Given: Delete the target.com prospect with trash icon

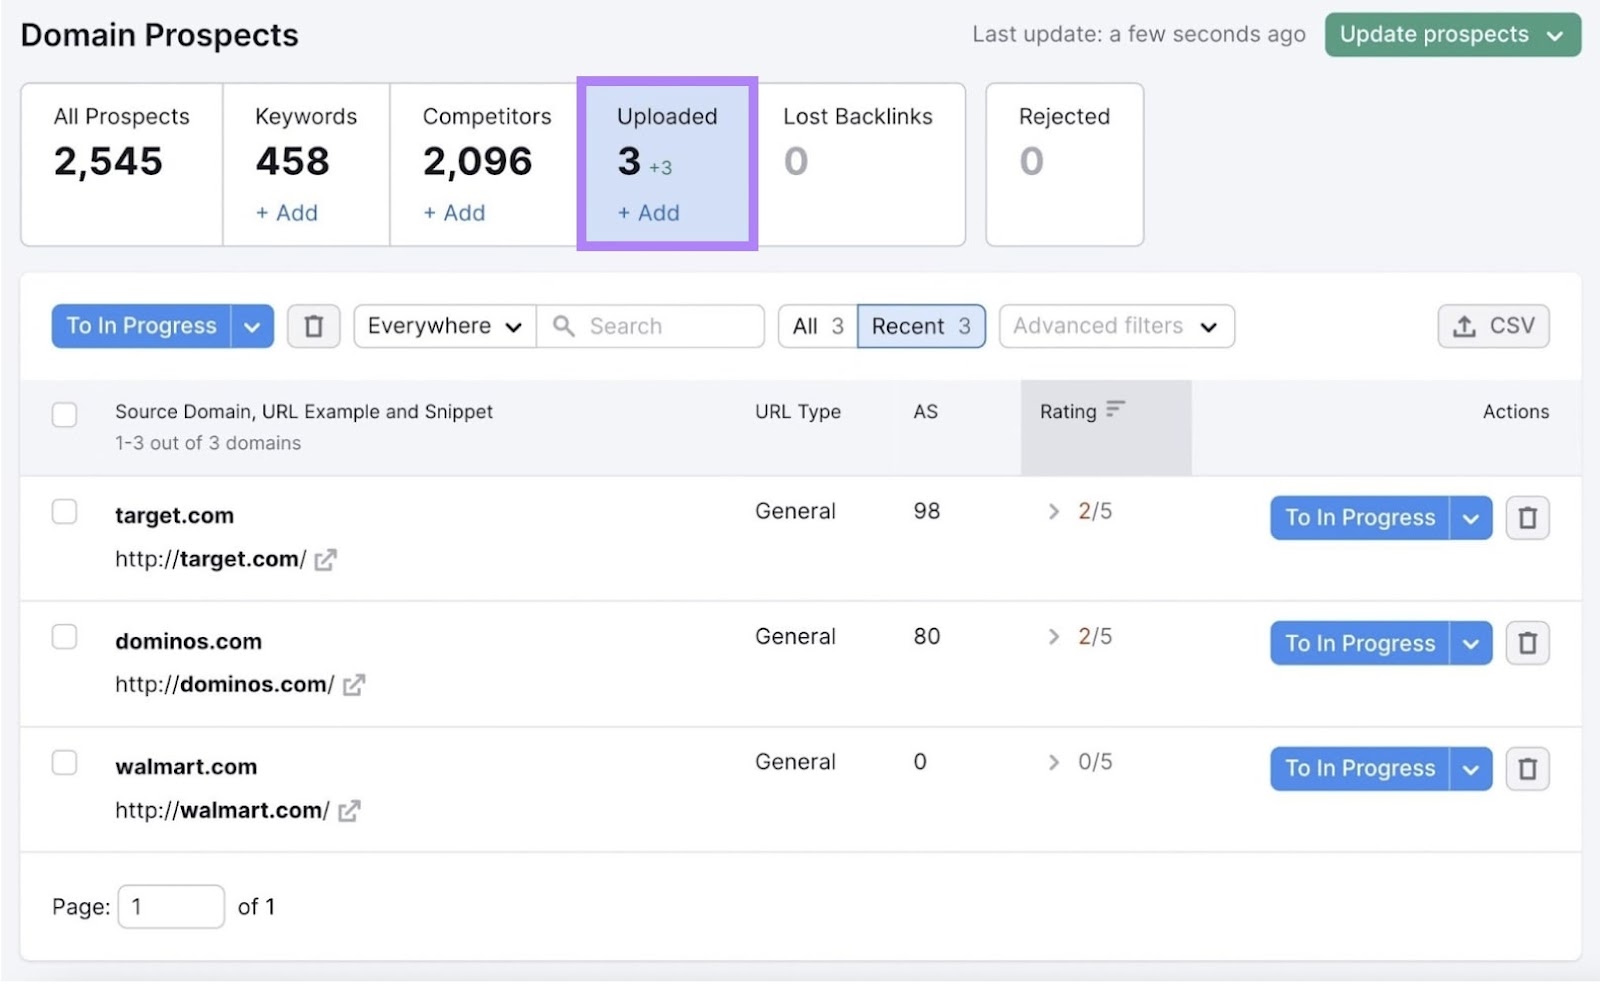Looking at the screenshot, I should point(1528,518).
